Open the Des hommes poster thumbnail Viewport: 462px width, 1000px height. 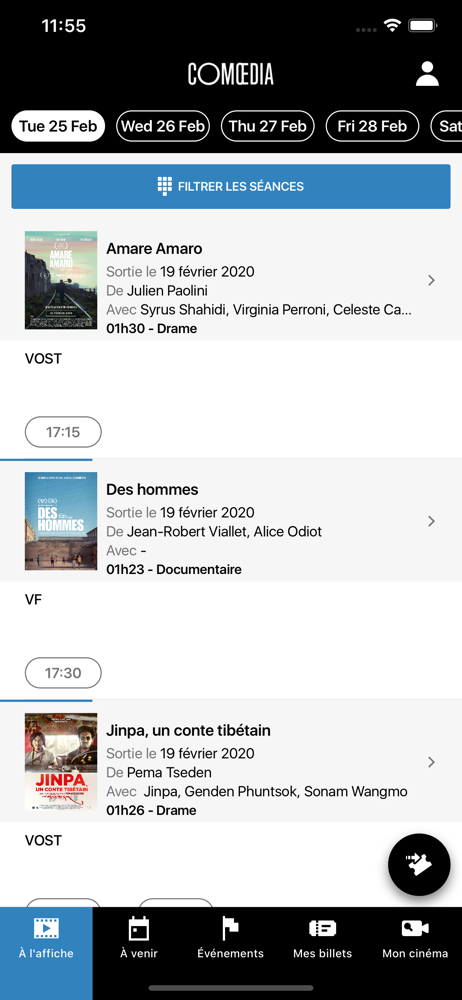tap(61, 521)
